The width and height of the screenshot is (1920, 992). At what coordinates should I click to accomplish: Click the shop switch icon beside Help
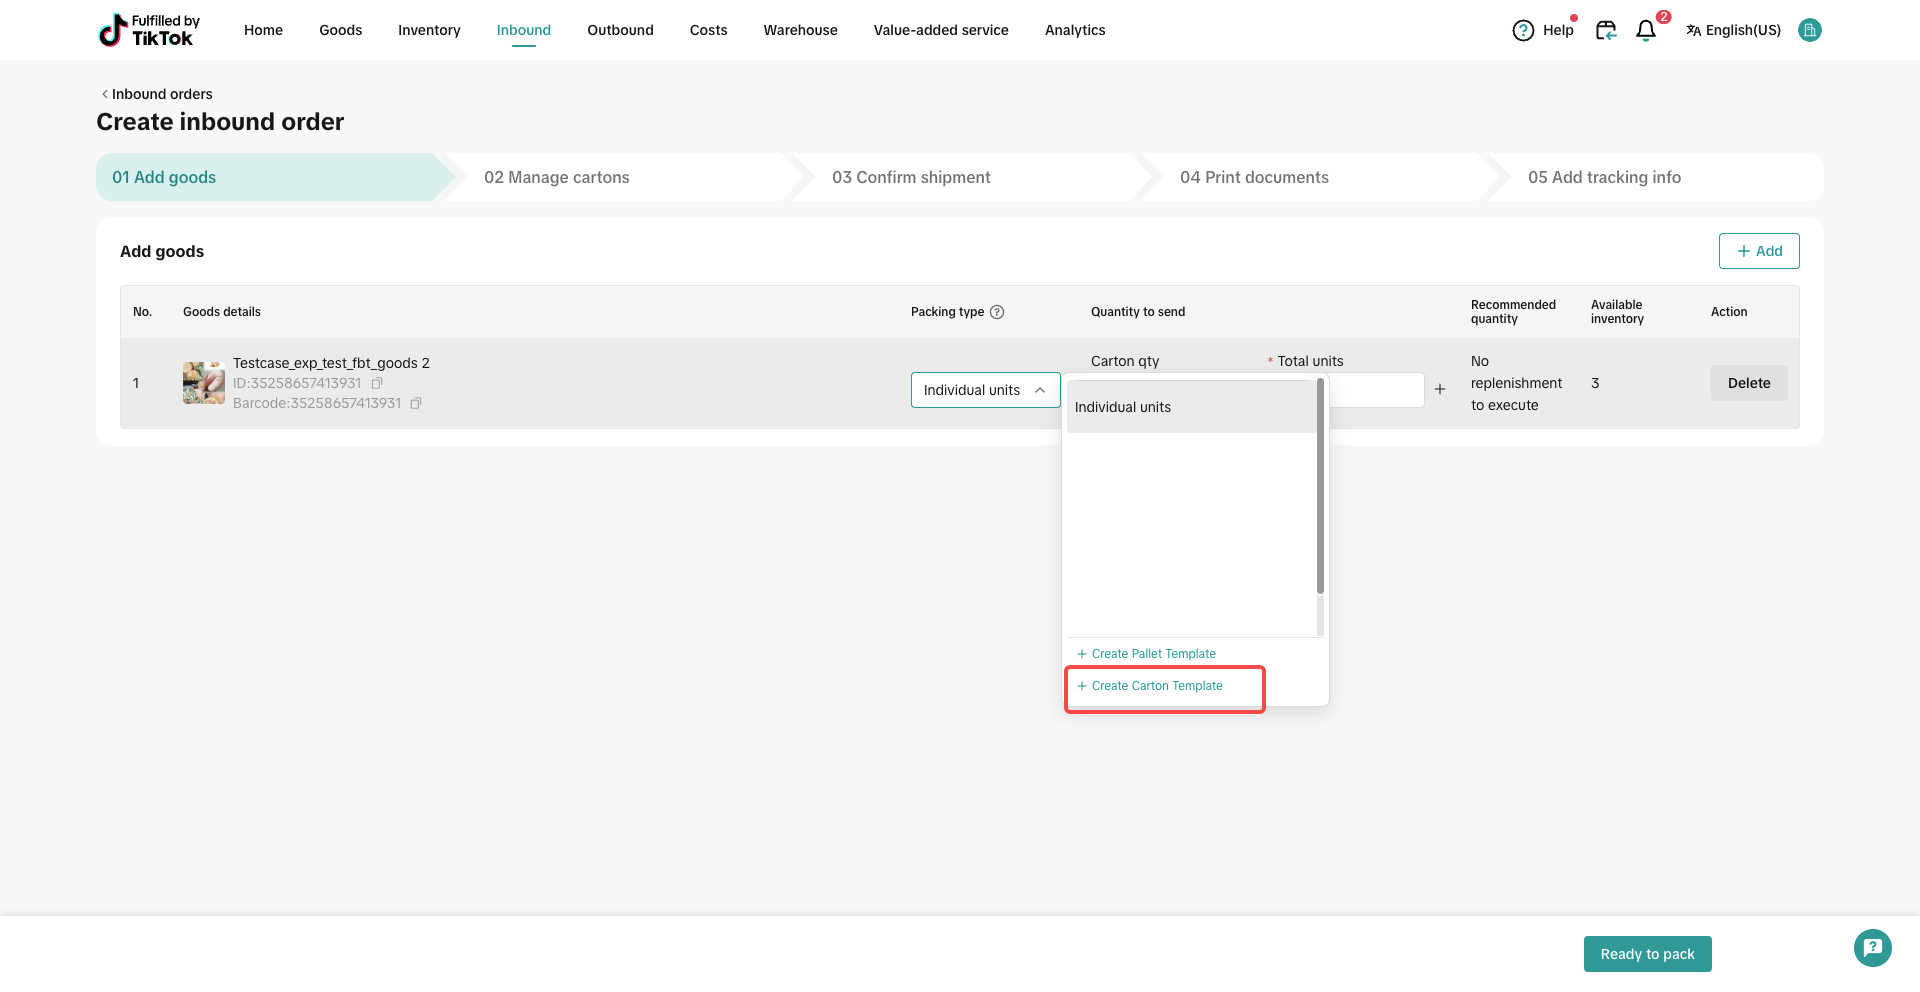(1605, 30)
